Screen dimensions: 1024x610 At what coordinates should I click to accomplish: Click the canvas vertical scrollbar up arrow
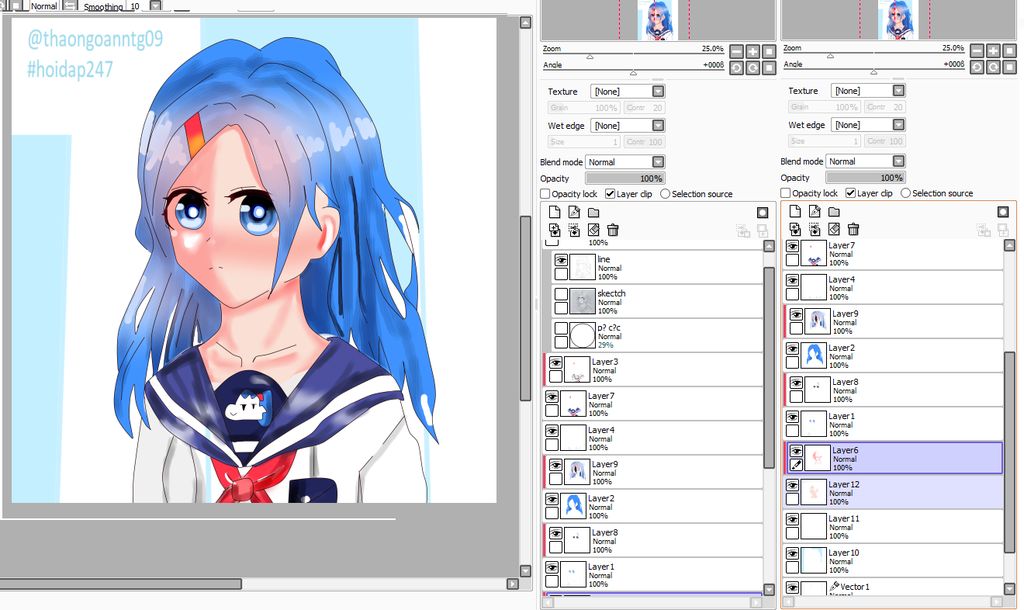(x=525, y=23)
